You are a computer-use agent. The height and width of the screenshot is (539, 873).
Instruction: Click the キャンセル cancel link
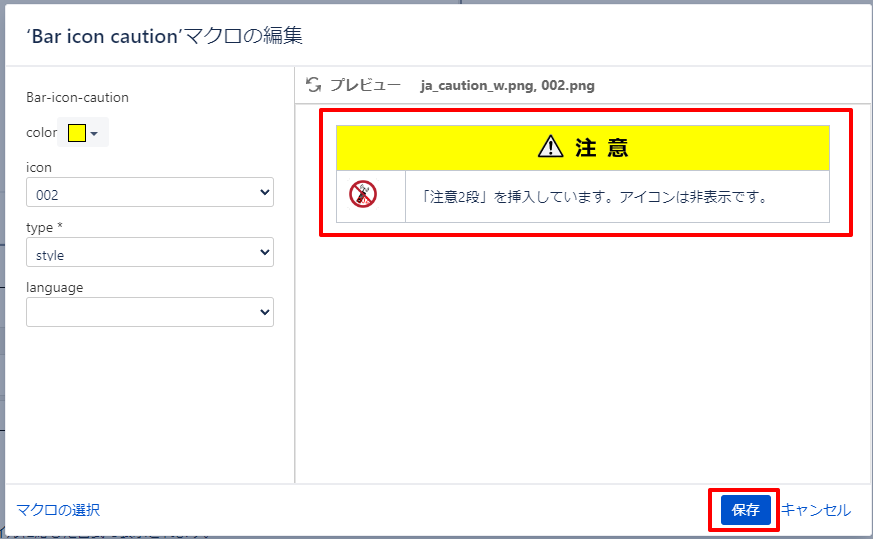pos(816,510)
